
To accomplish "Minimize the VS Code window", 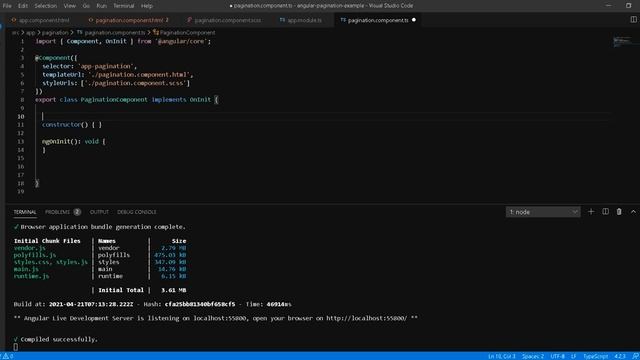I will [x=608, y=6].
